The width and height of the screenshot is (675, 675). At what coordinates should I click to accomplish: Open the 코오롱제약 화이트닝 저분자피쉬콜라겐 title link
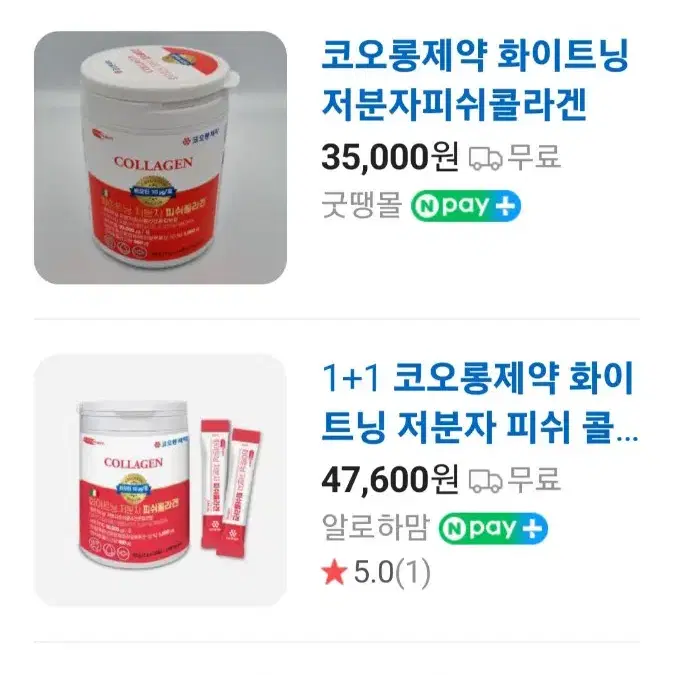[x=475, y=80]
